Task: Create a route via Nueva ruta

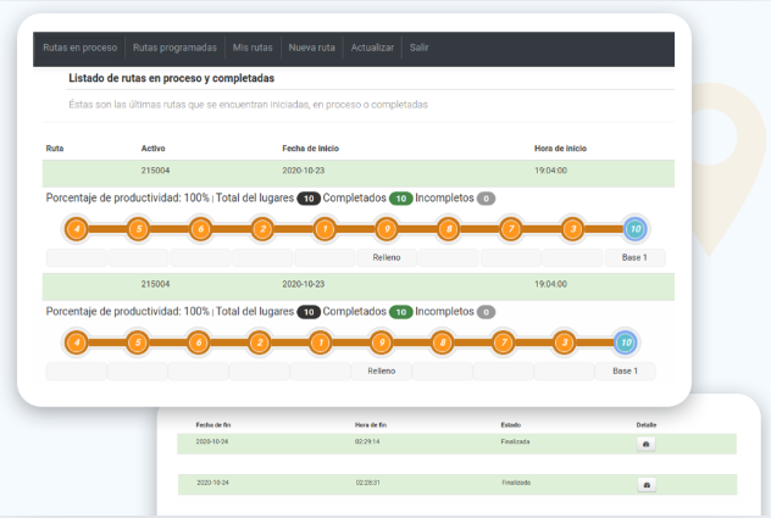Action: pyautogui.click(x=311, y=48)
